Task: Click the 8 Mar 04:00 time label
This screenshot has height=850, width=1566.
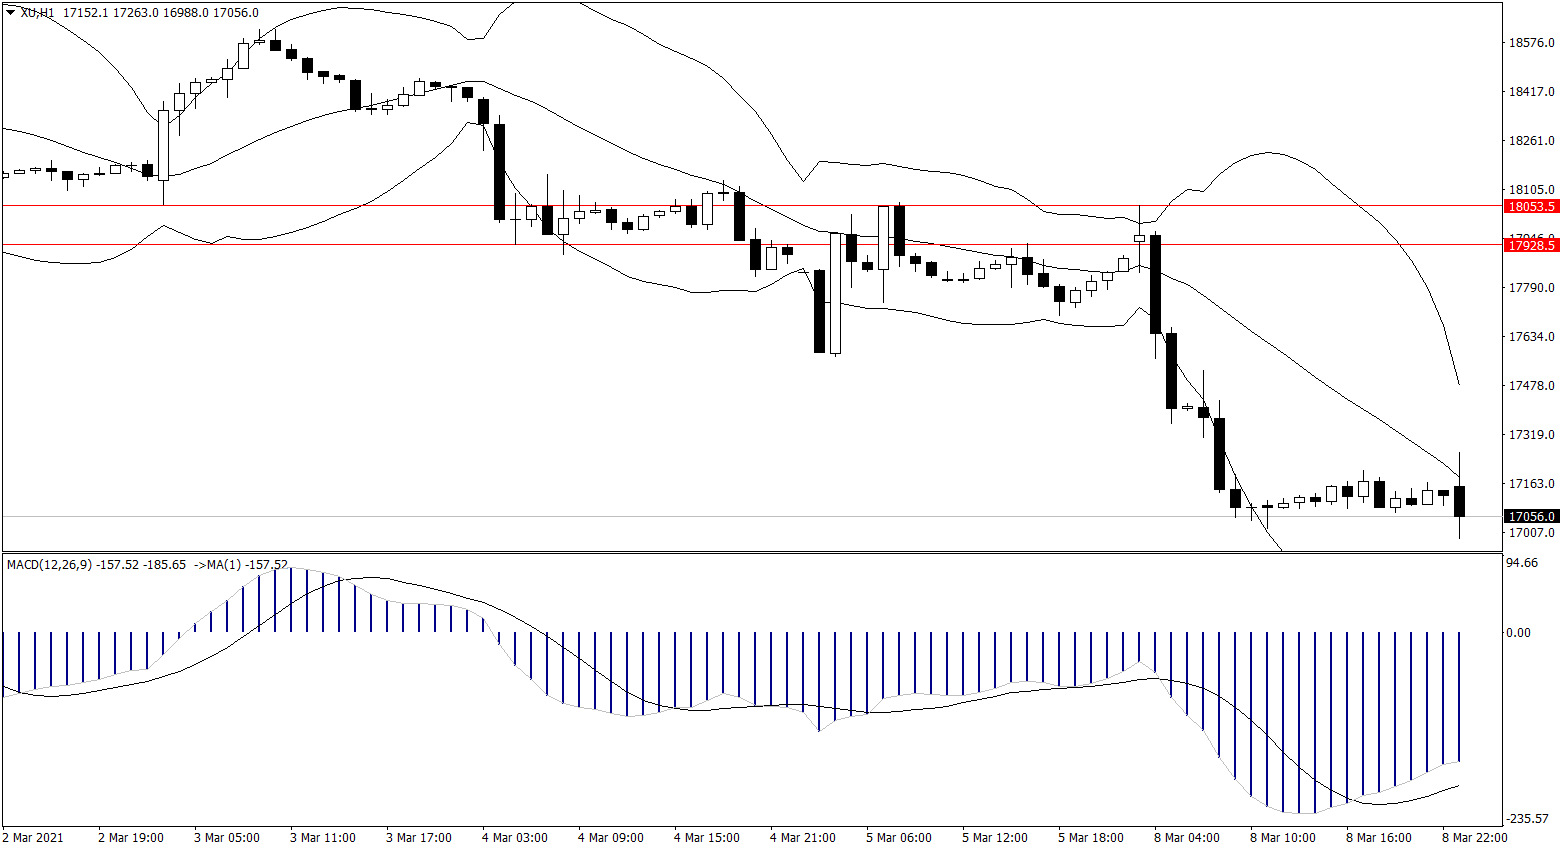Action: click(x=1187, y=838)
